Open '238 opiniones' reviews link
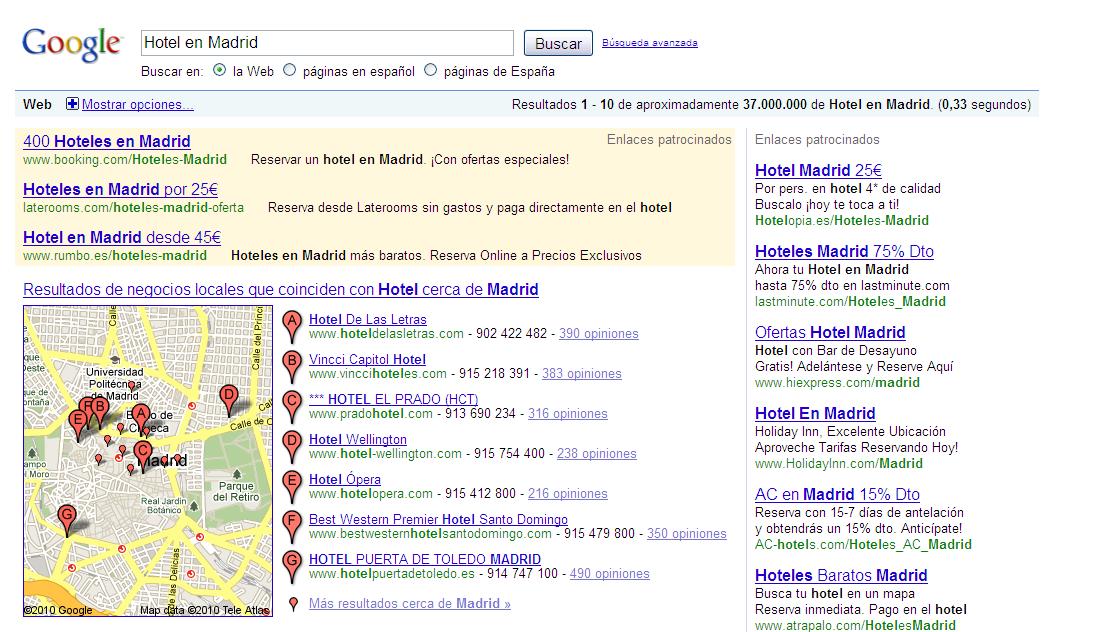 [x=596, y=454]
